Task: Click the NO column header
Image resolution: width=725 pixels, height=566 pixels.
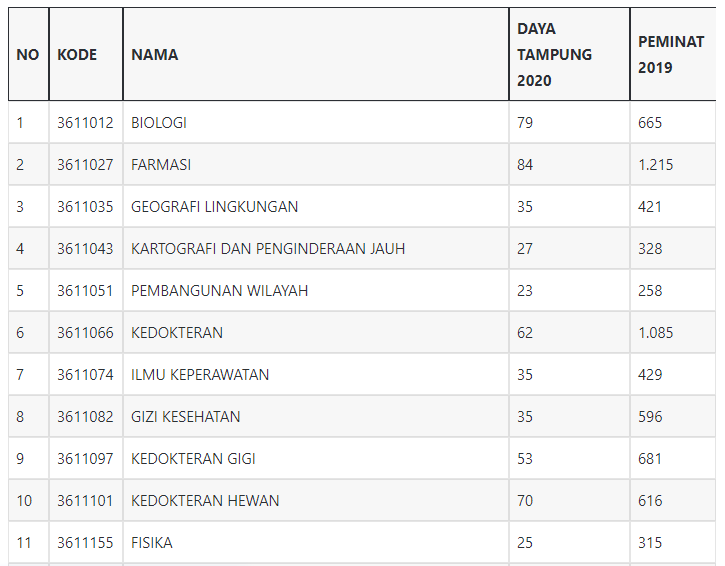Action: pos(28,55)
